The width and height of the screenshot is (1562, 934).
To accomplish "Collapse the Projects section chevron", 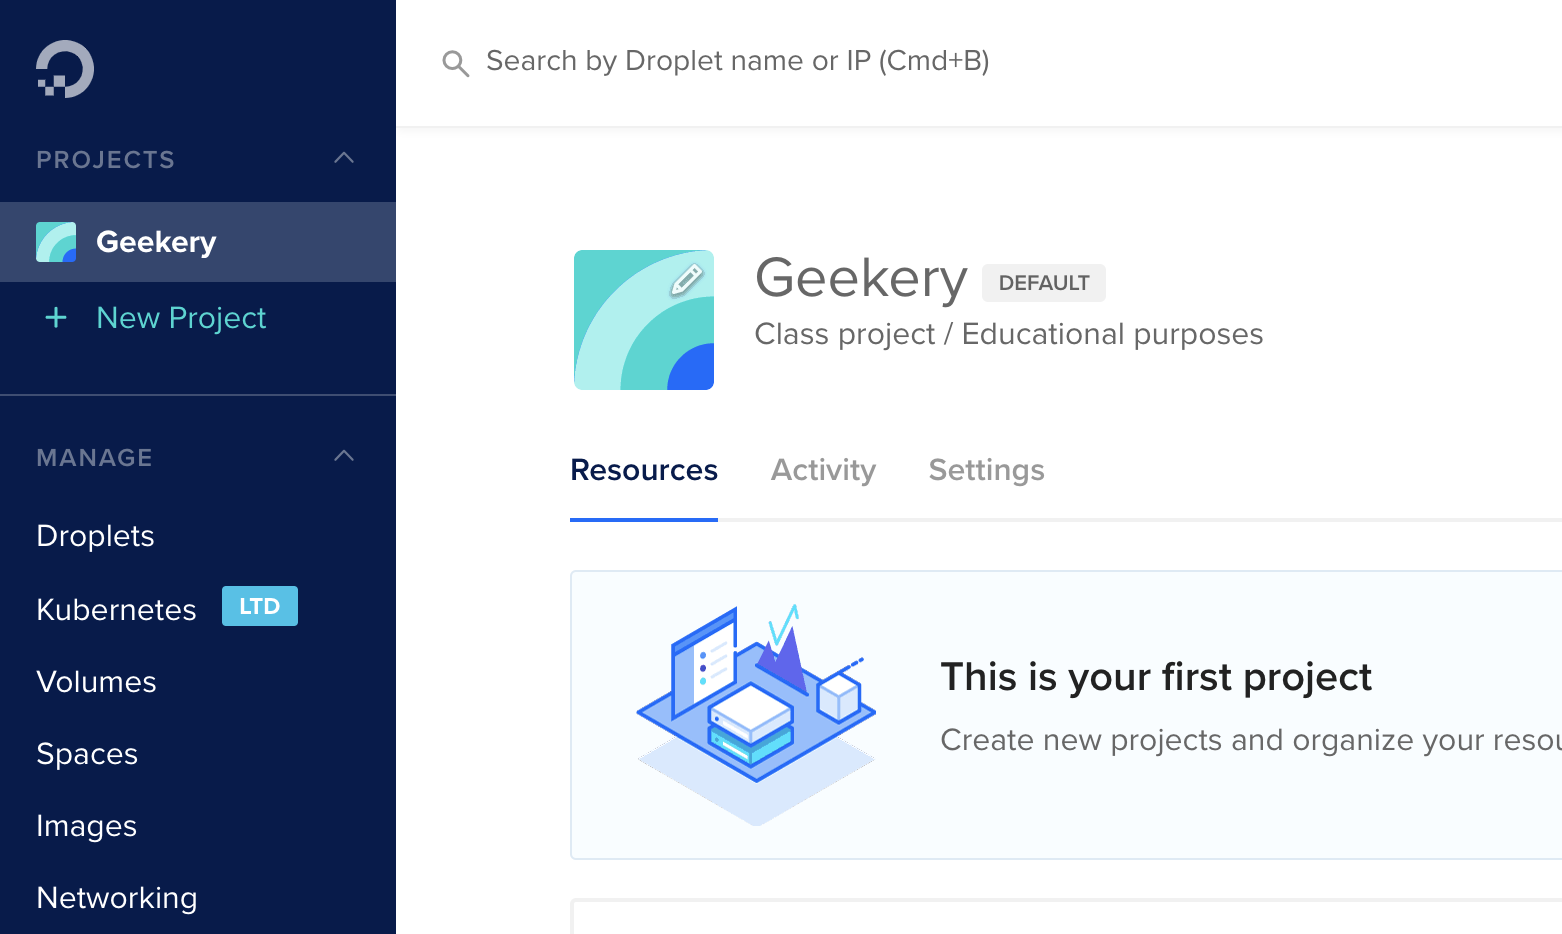I will pyautogui.click(x=344, y=158).
